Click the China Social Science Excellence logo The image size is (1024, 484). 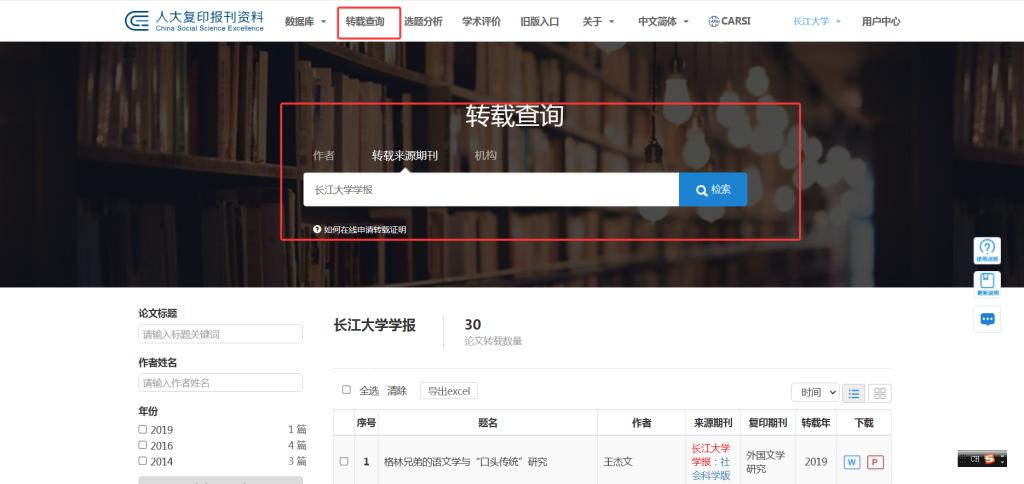click(x=194, y=21)
